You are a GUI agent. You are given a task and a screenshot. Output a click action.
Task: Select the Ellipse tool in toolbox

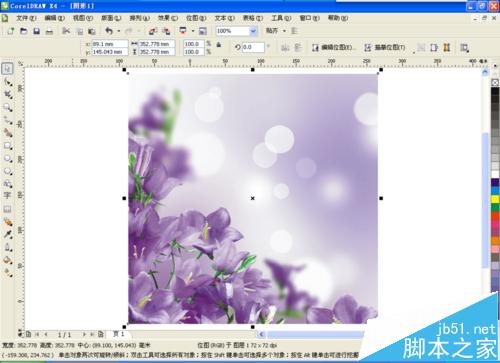[7, 159]
